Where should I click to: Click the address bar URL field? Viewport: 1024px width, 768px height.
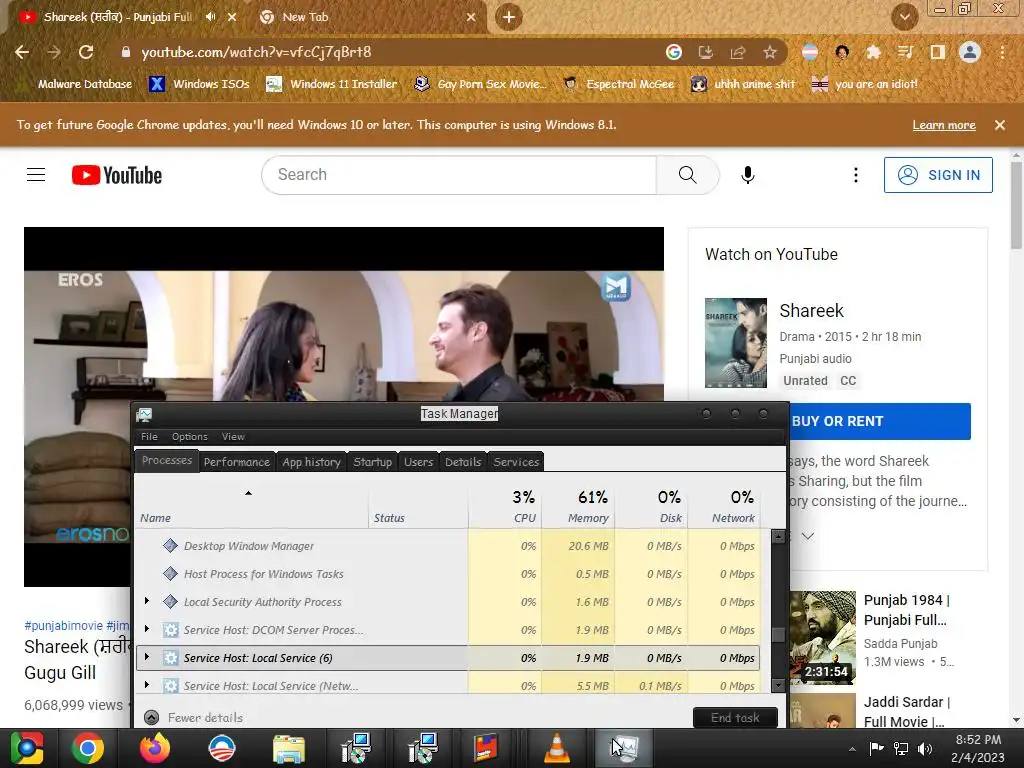pos(392,52)
